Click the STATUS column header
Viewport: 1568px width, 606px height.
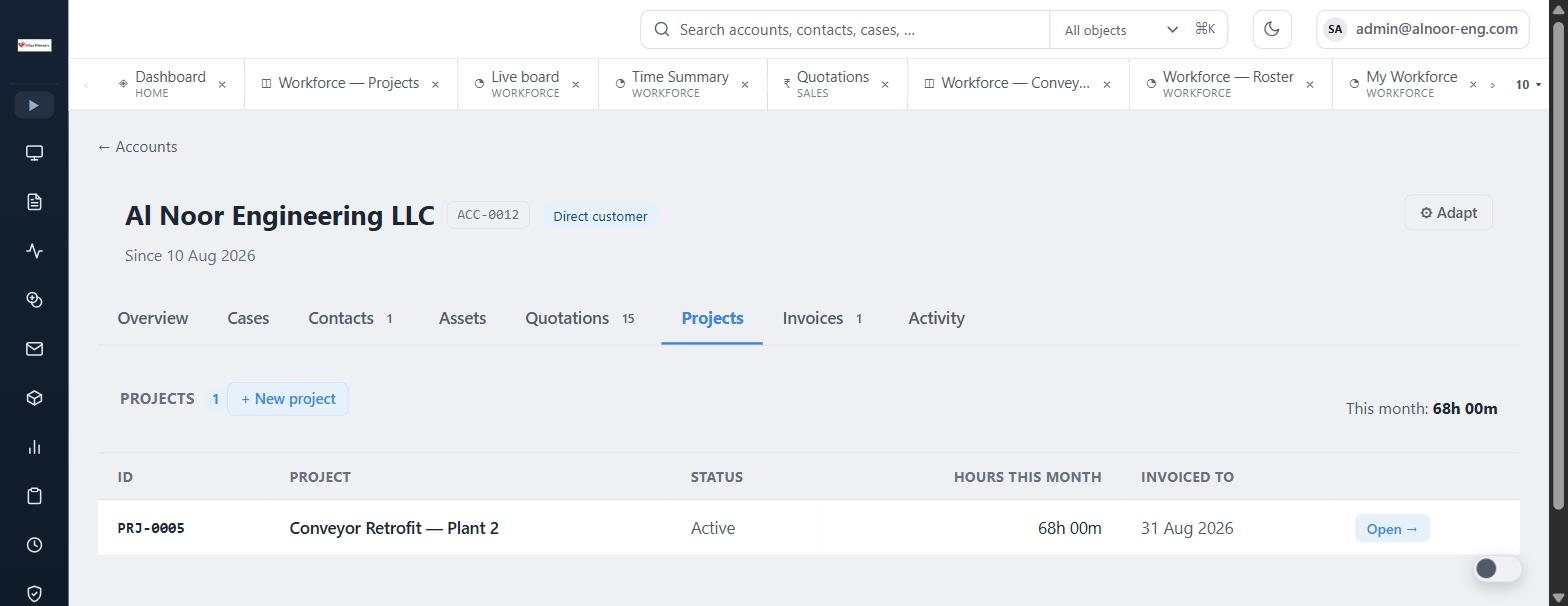(717, 477)
